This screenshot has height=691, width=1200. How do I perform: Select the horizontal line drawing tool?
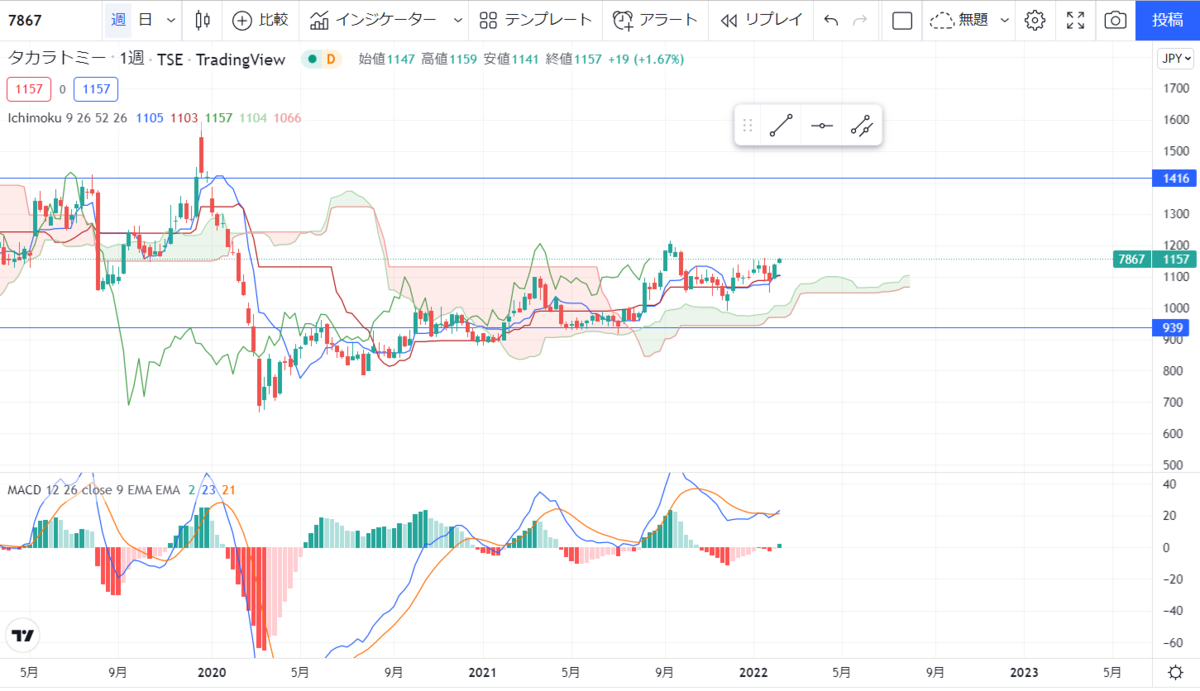822,126
